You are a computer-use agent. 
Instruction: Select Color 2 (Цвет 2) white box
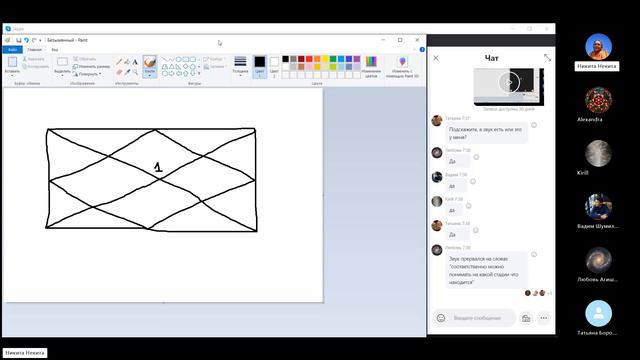[274, 66]
